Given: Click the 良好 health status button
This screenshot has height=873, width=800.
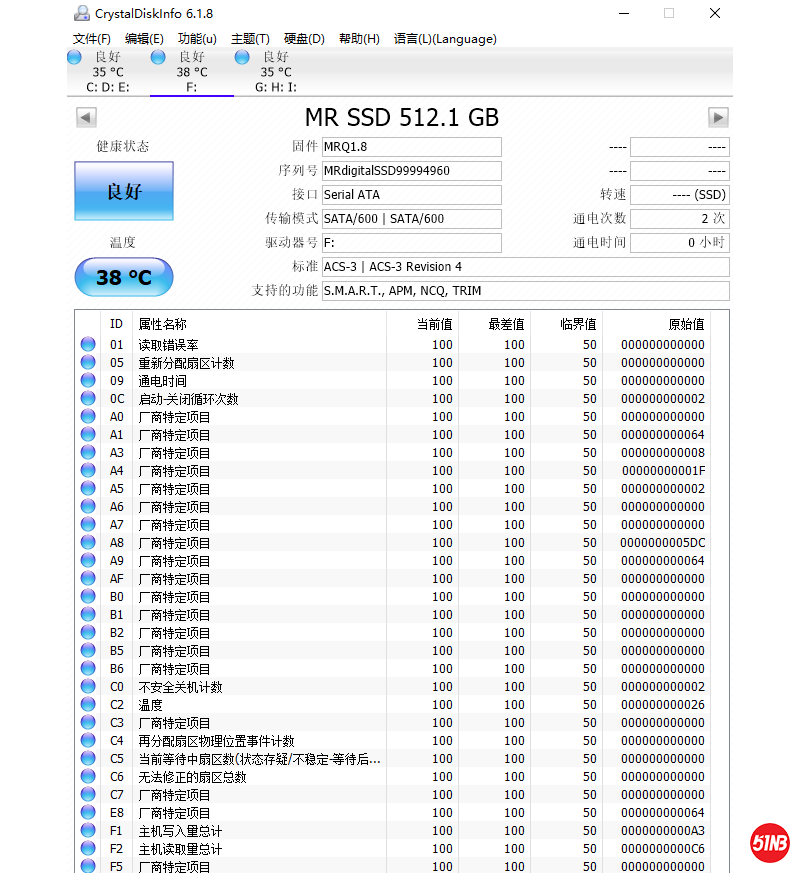Looking at the screenshot, I should (x=124, y=191).
